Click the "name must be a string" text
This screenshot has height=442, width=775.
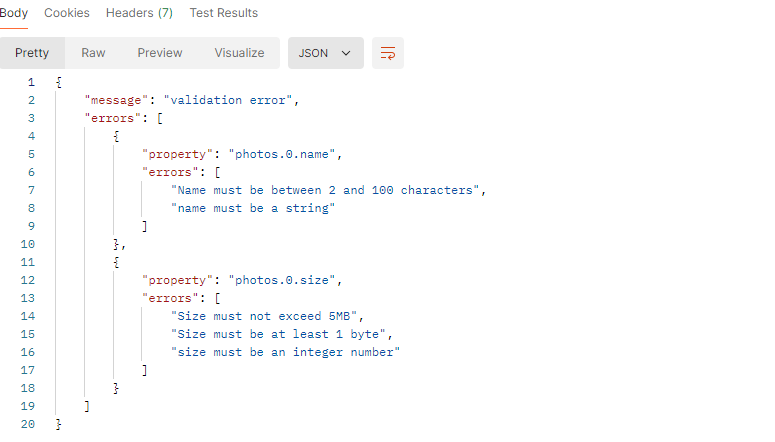point(253,208)
